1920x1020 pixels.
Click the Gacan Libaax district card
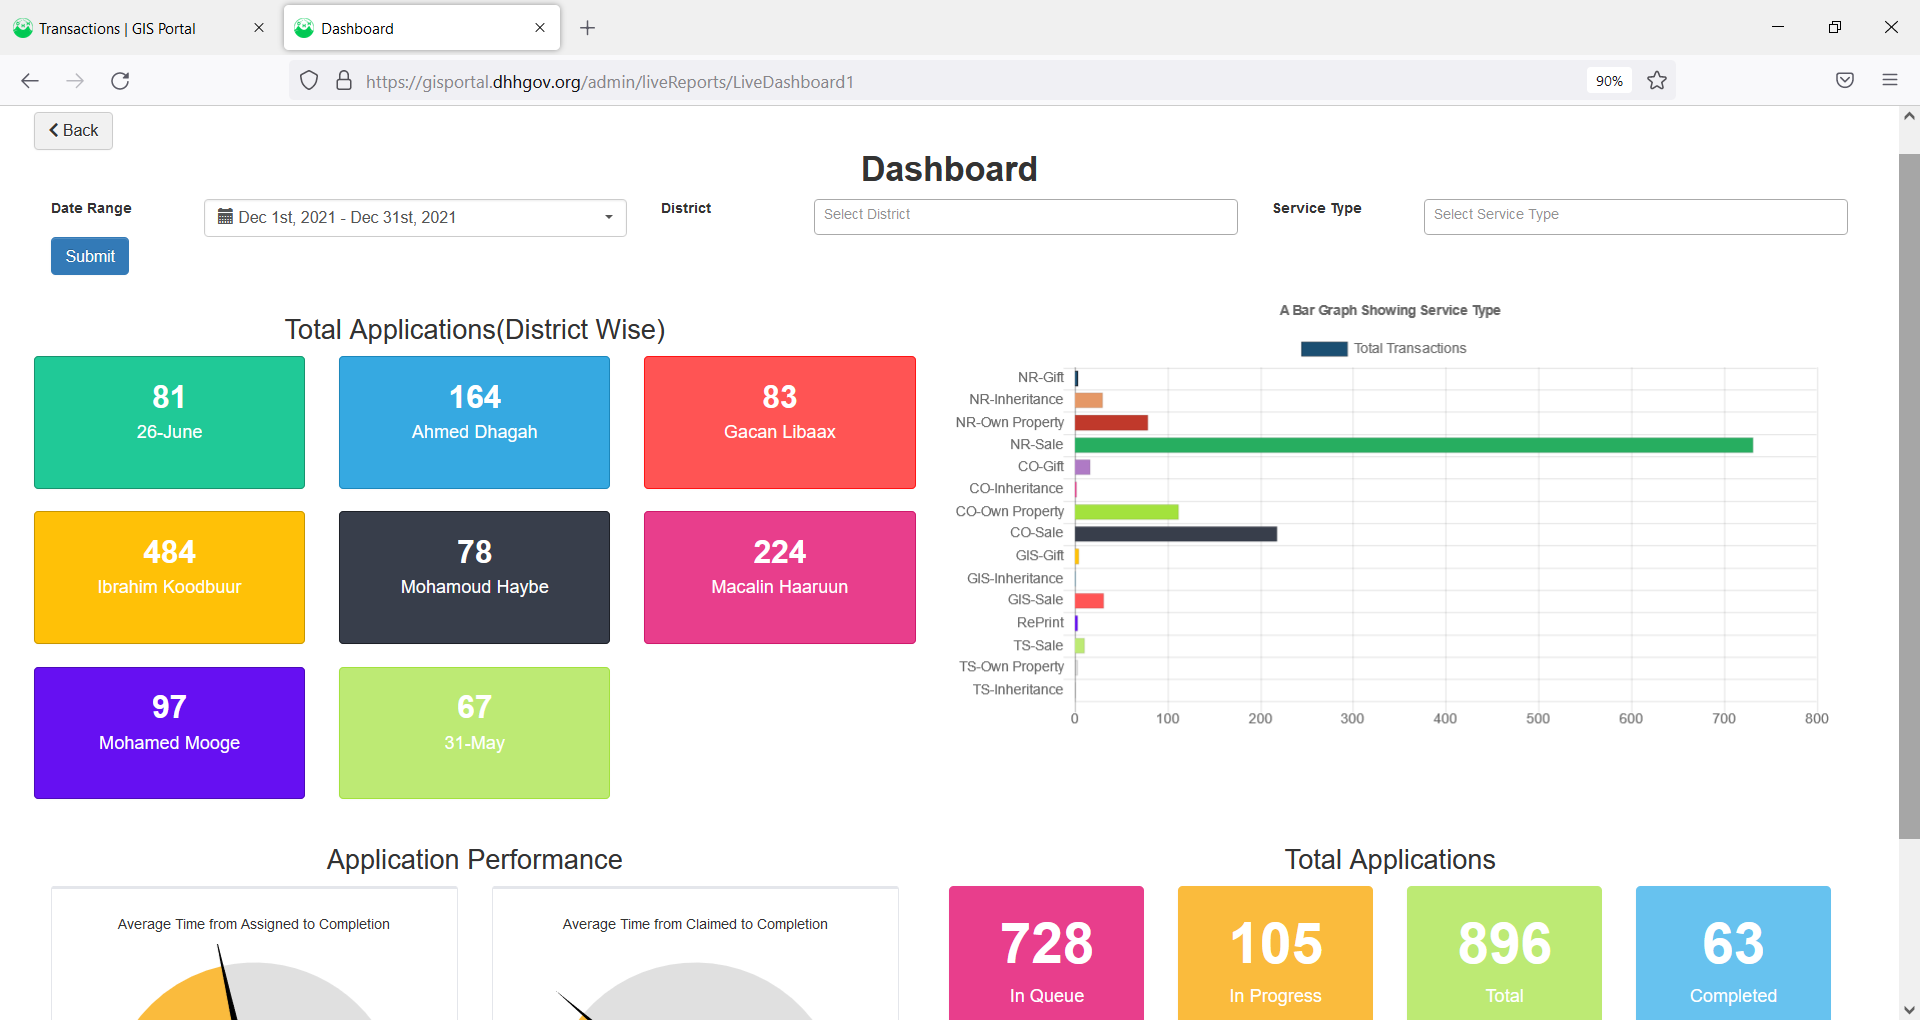point(780,422)
